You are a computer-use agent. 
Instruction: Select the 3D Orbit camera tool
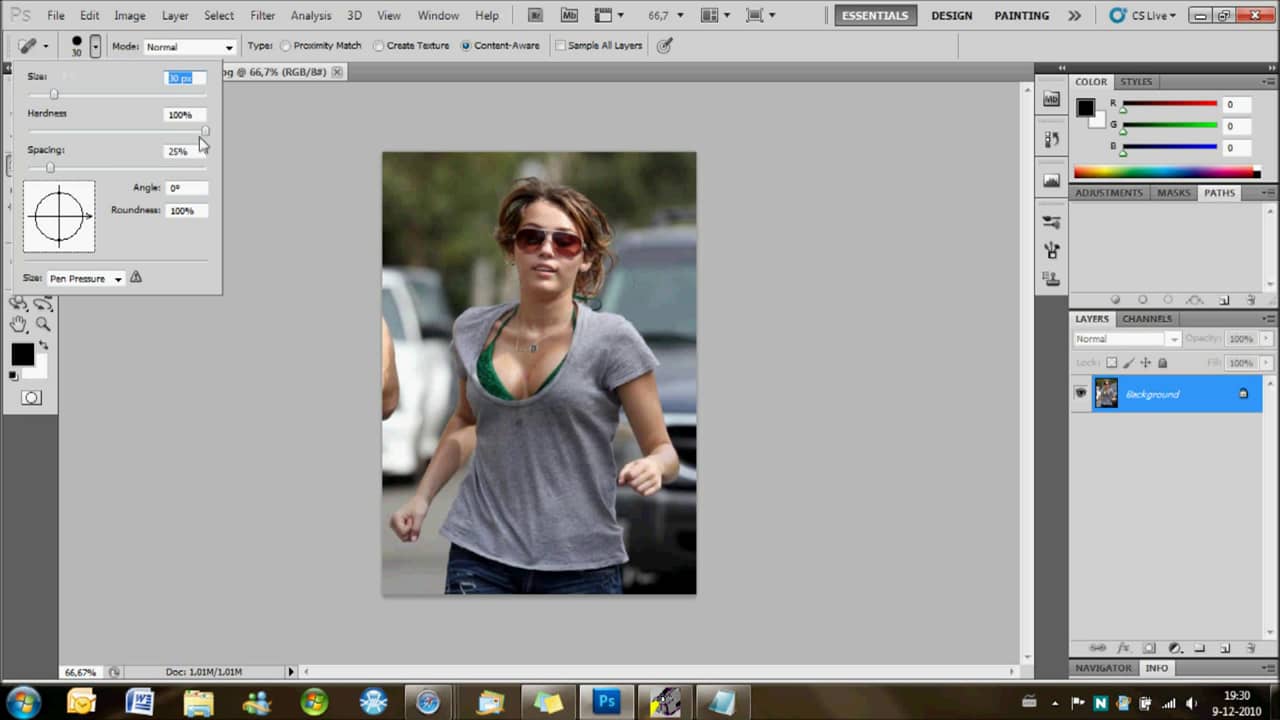[43, 303]
